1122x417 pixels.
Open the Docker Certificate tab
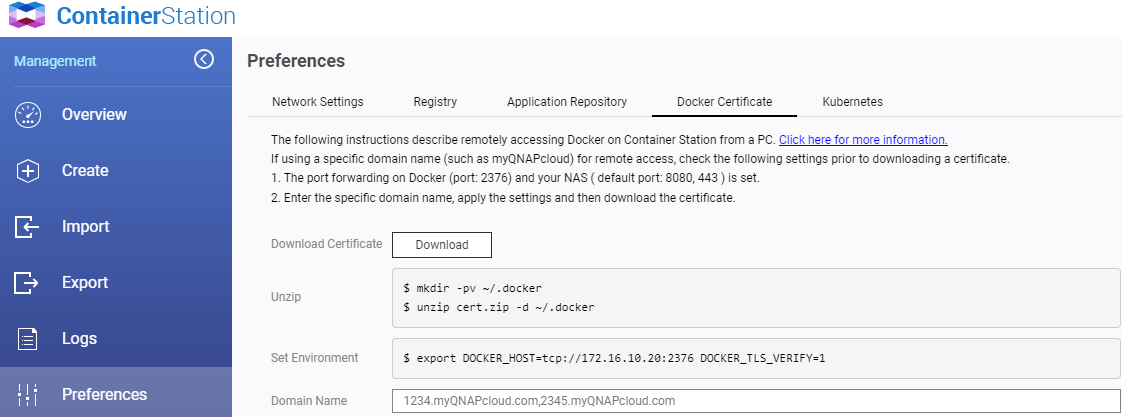coord(724,102)
